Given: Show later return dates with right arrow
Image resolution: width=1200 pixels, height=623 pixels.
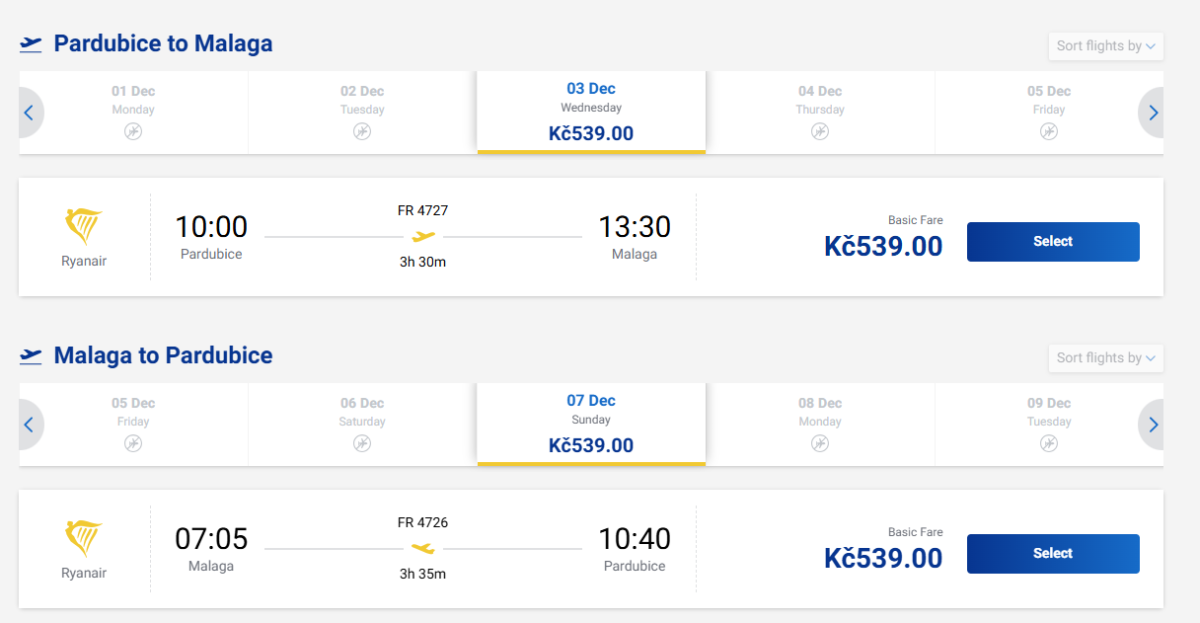Looking at the screenshot, I should 1153,425.
